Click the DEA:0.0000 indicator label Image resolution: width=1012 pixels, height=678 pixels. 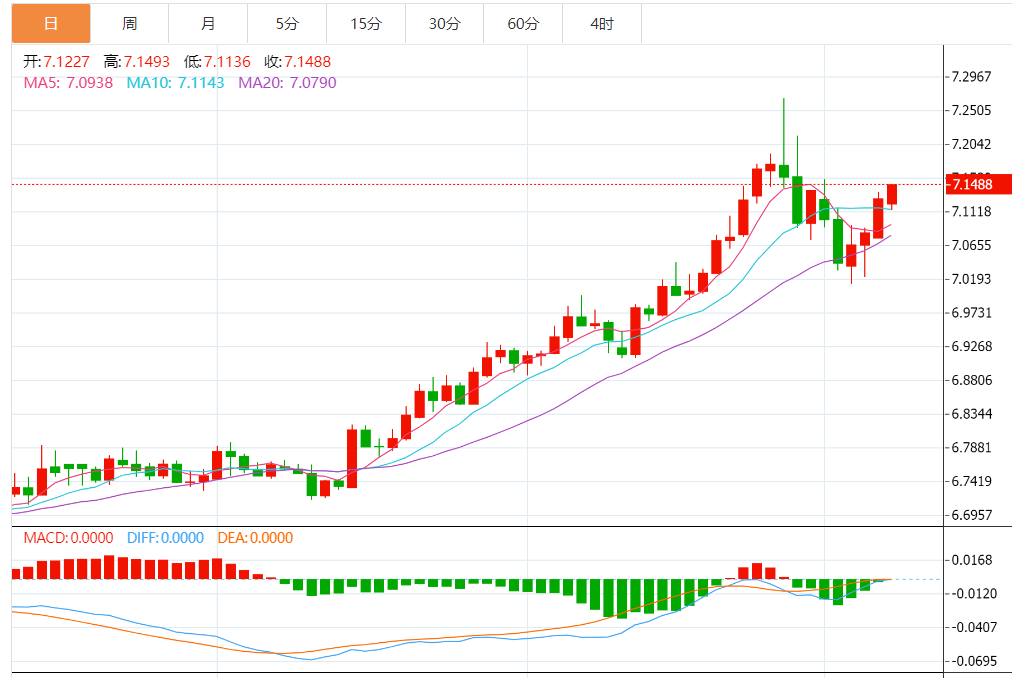[255, 538]
